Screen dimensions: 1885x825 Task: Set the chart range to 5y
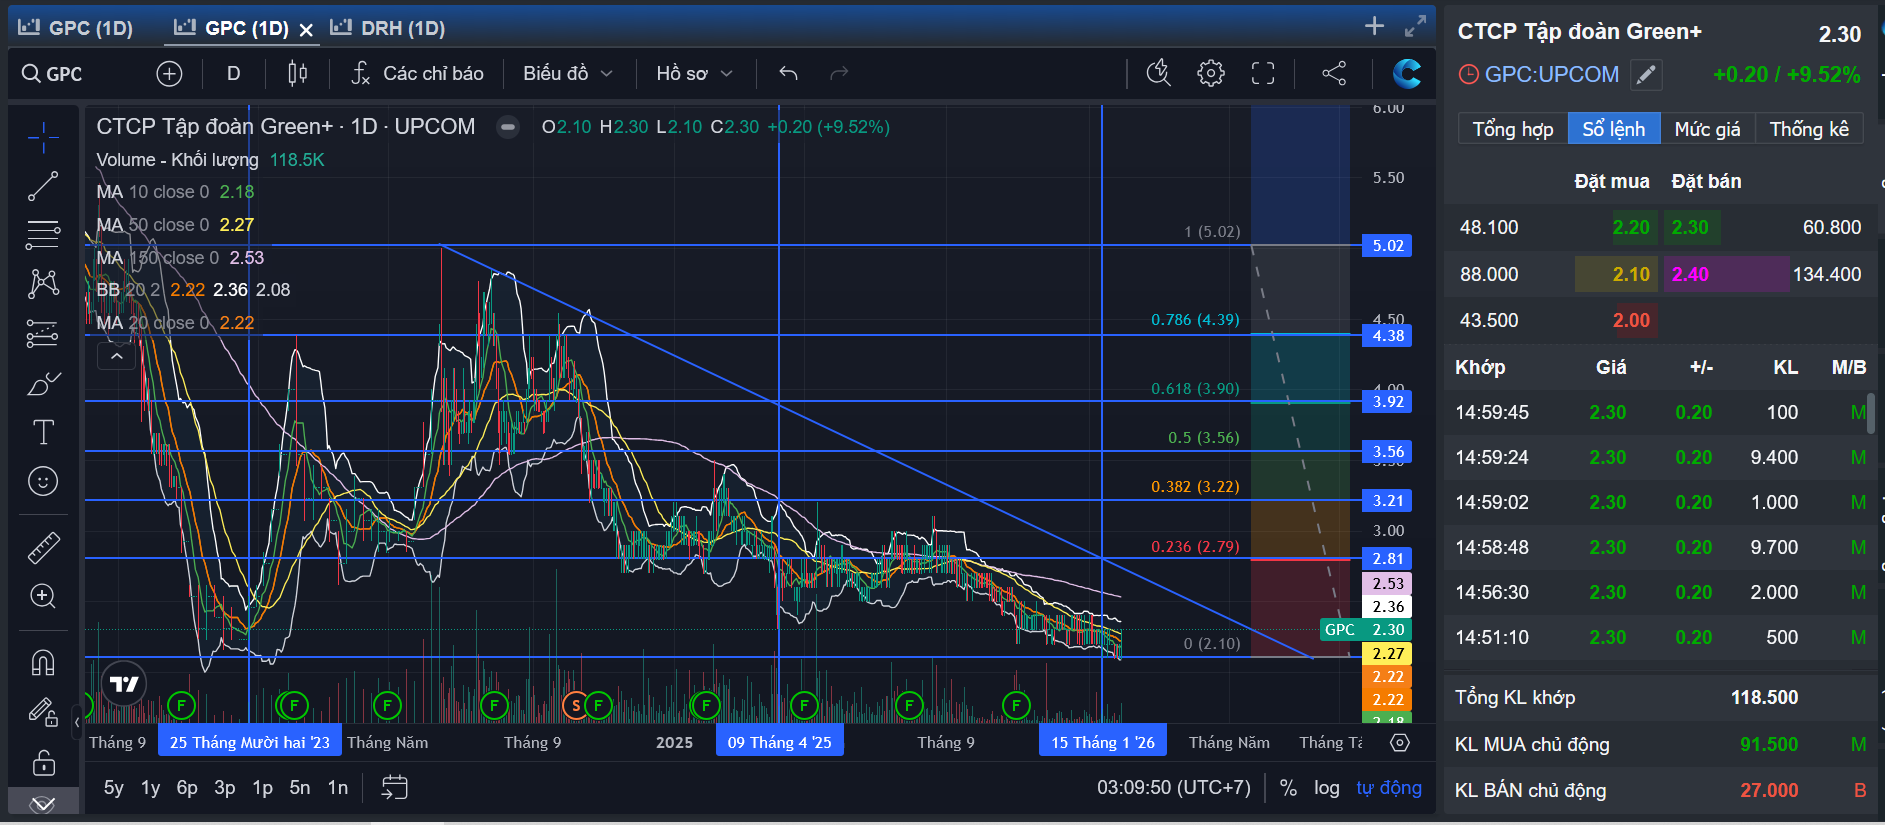(x=114, y=788)
